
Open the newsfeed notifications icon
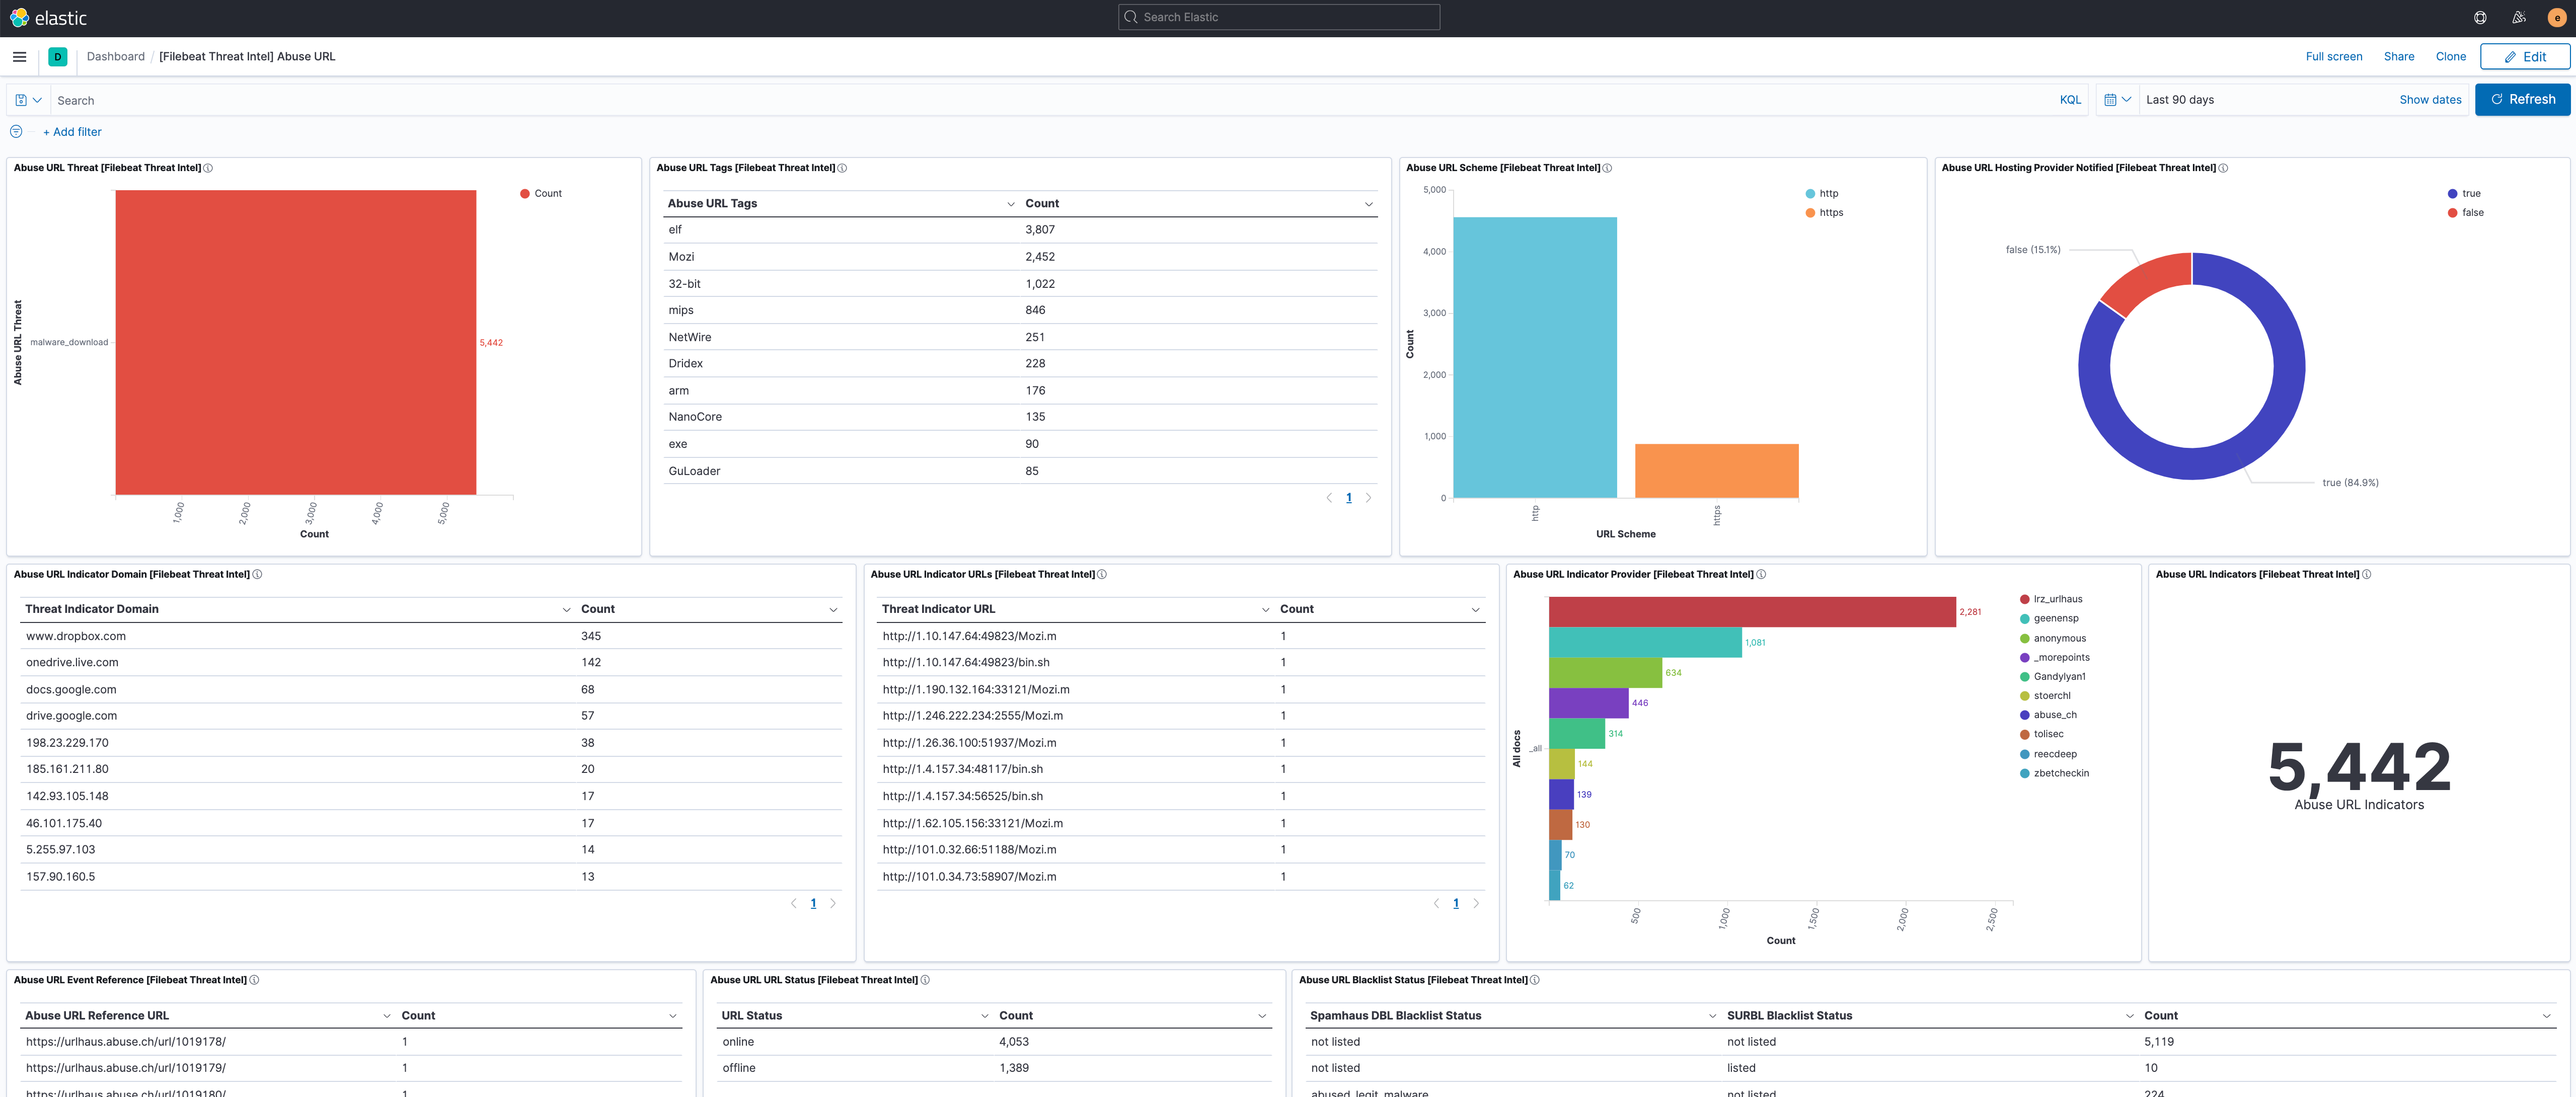pyautogui.click(x=2519, y=18)
